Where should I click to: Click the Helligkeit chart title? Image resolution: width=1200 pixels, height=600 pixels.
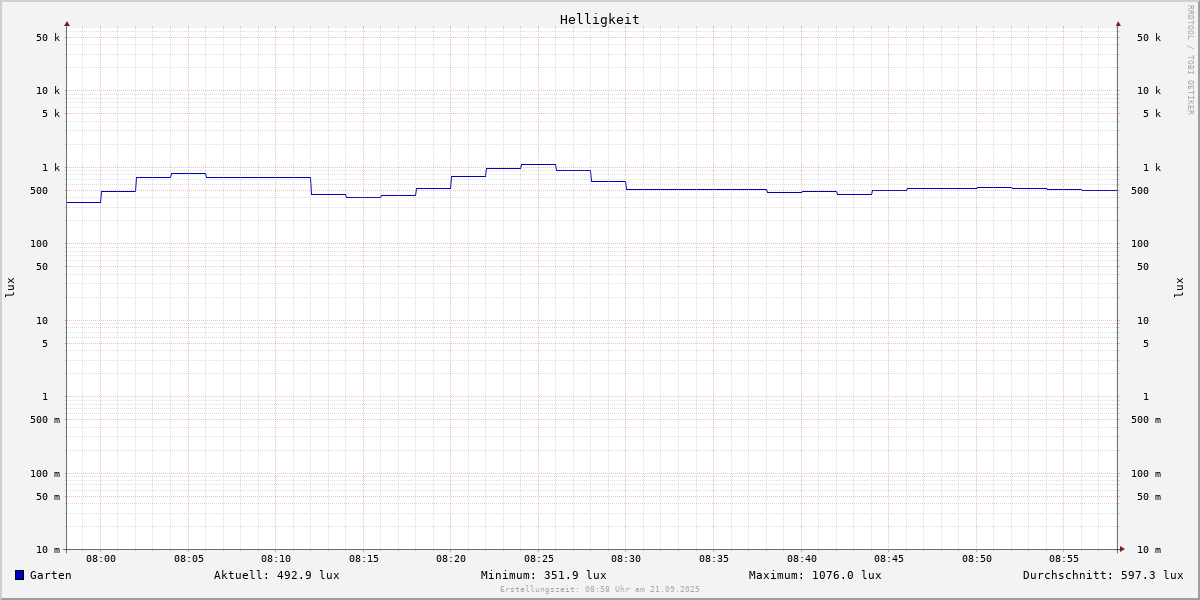pos(599,19)
